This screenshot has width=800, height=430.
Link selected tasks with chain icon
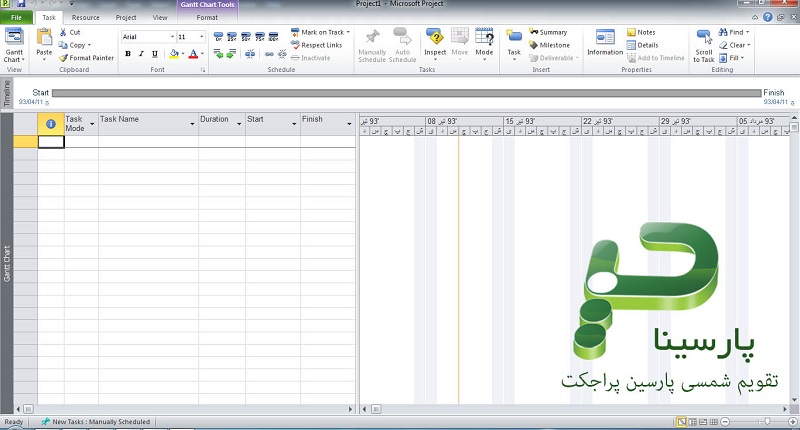click(x=269, y=54)
